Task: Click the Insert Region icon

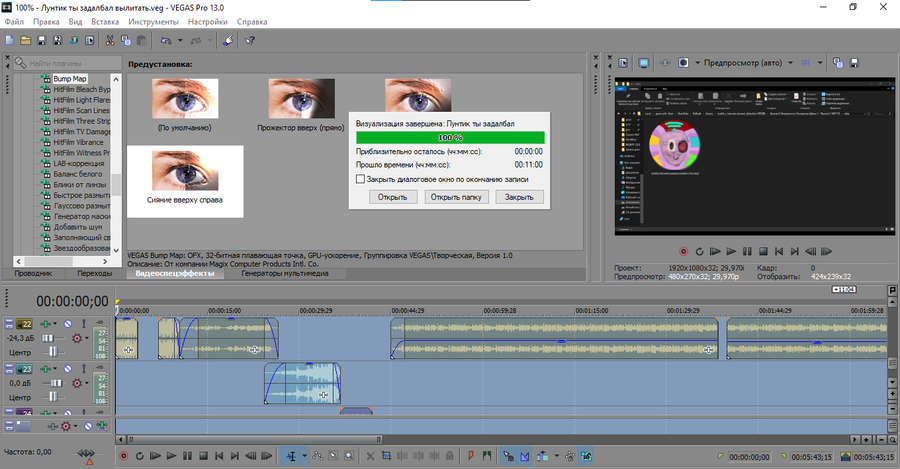Action: pos(487,456)
